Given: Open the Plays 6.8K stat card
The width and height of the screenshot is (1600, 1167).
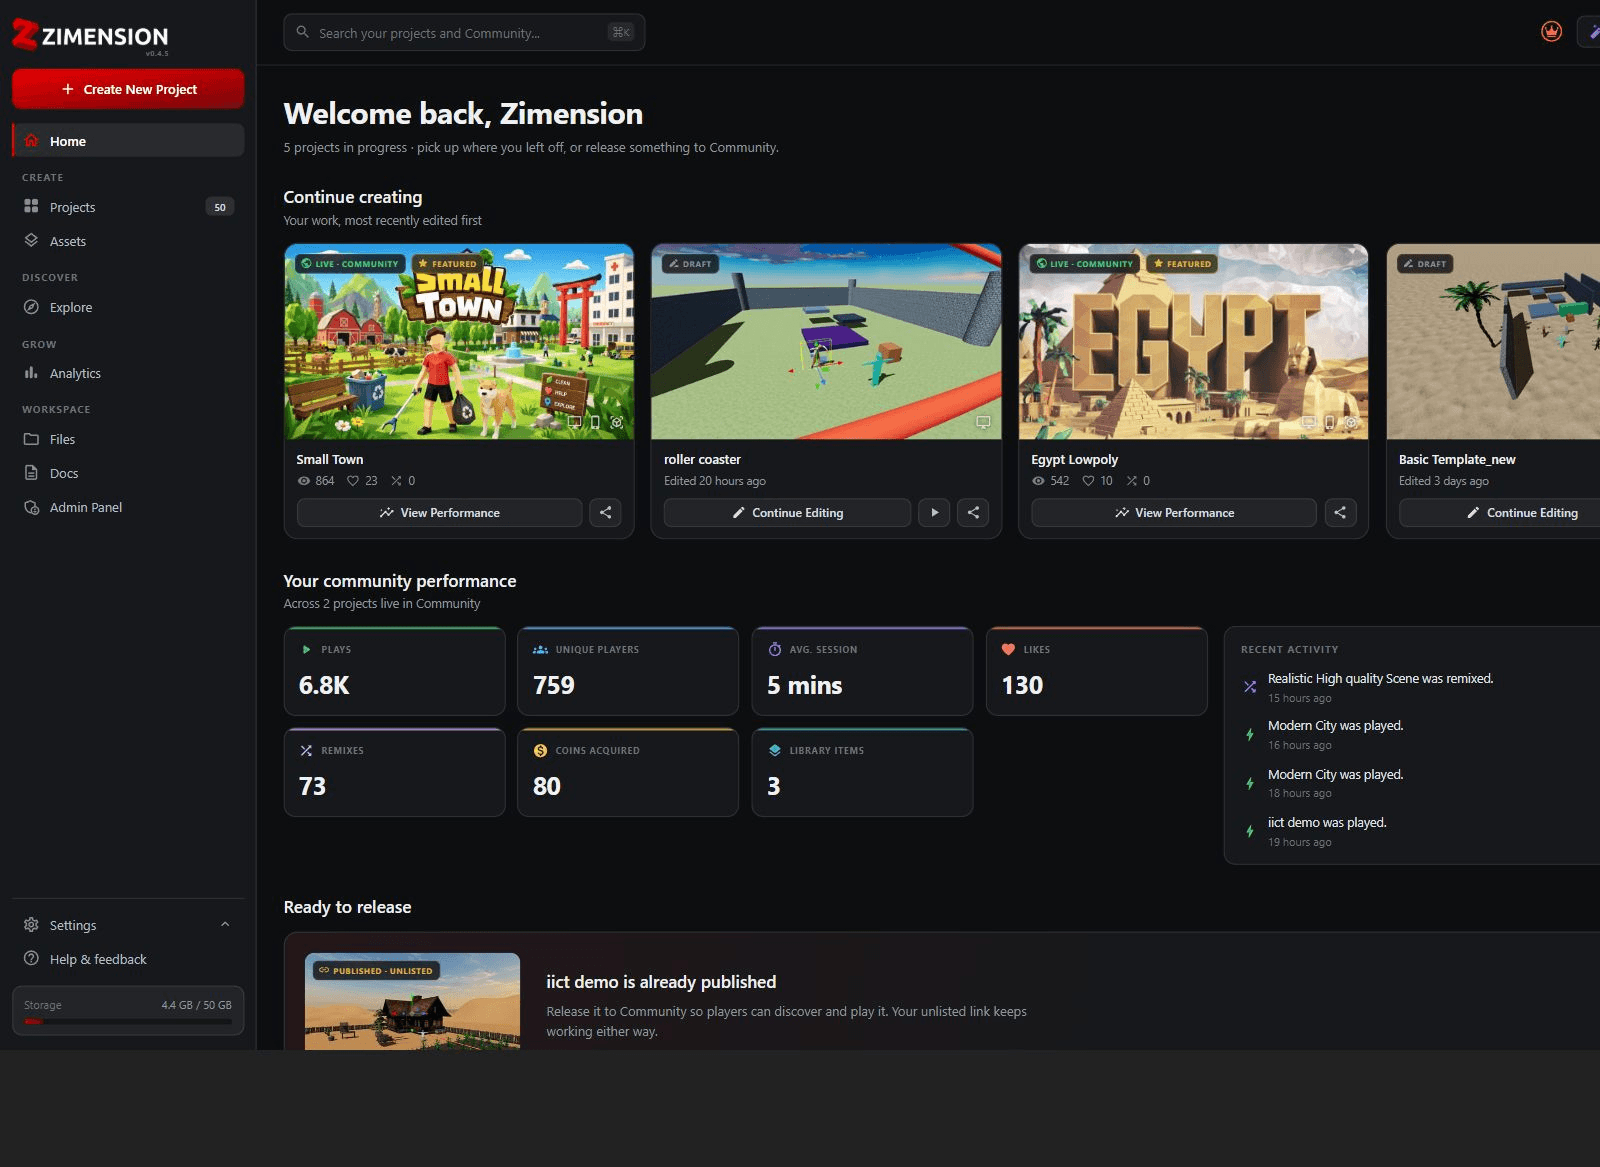Looking at the screenshot, I should pos(394,671).
